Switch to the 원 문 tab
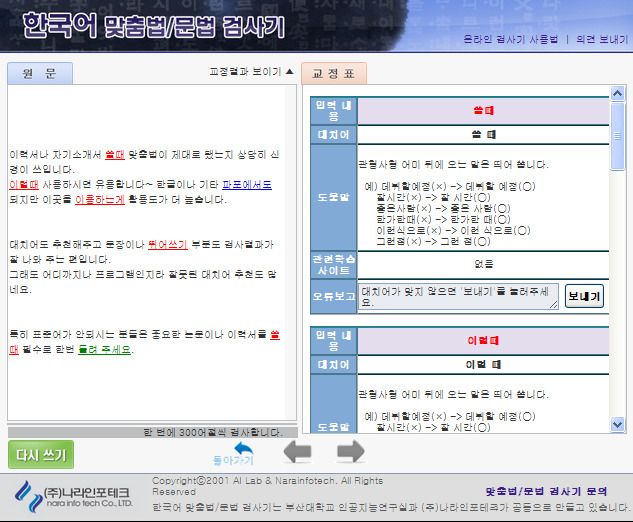Image resolution: width=633 pixels, height=522 pixels. 40,73
